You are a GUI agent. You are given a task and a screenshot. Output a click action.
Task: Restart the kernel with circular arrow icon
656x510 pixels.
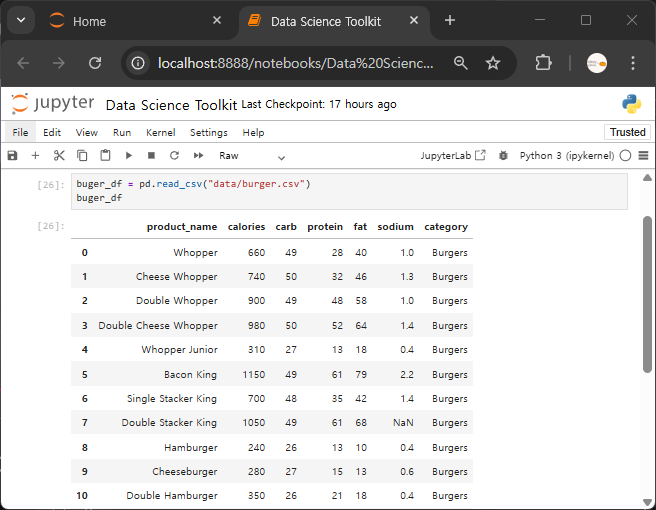(174, 156)
